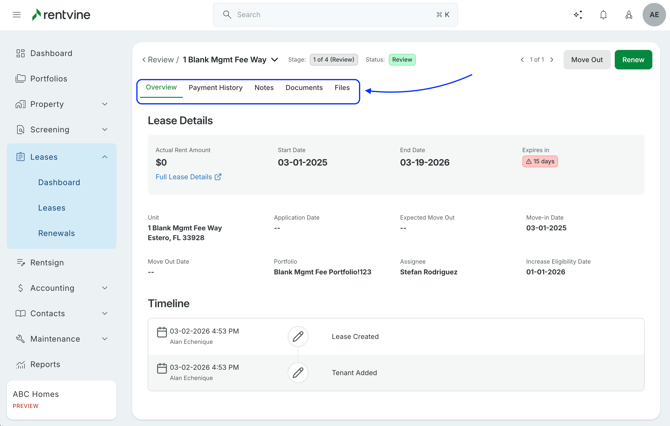Go to next lease arrow
Image resolution: width=670 pixels, height=426 pixels.
coord(552,60)
